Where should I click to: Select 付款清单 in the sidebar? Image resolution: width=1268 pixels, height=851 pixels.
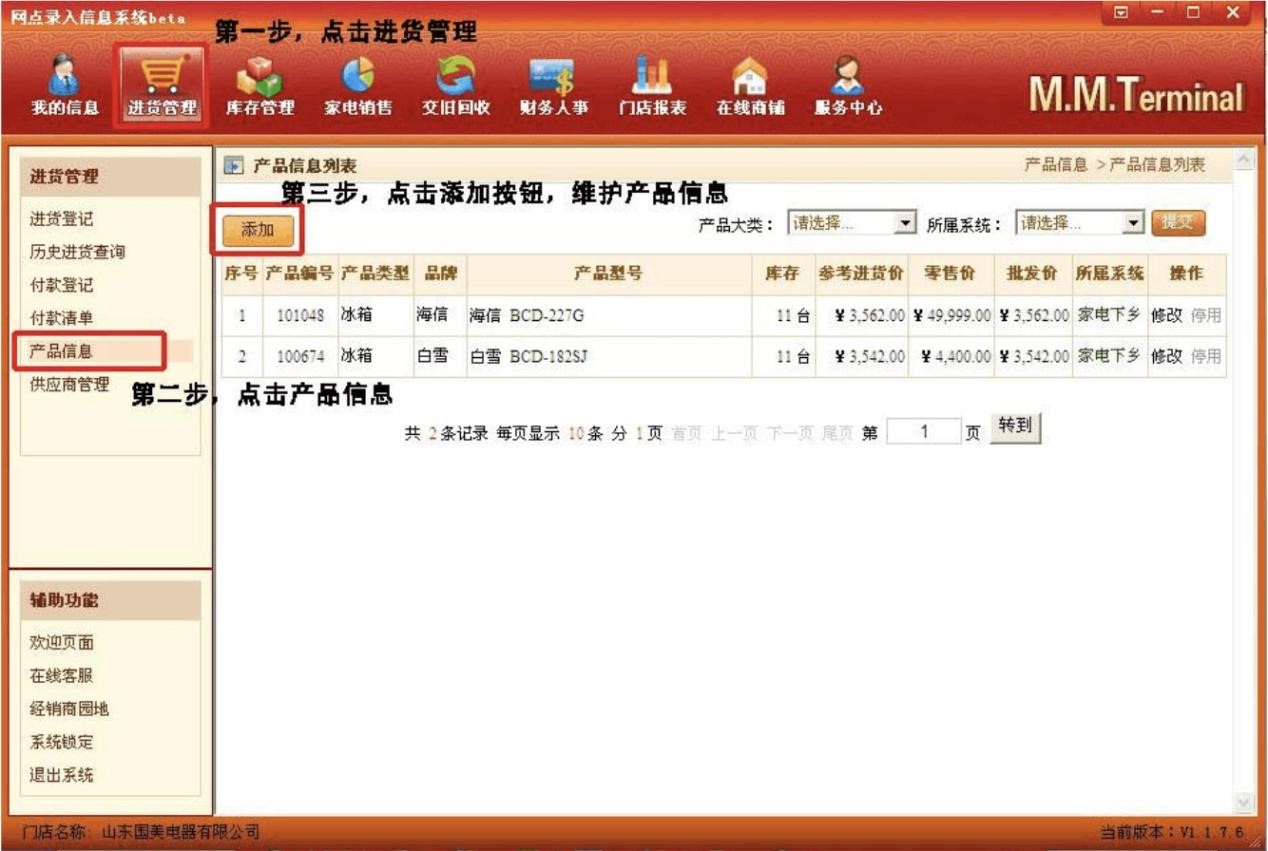[x=61, y=318]
